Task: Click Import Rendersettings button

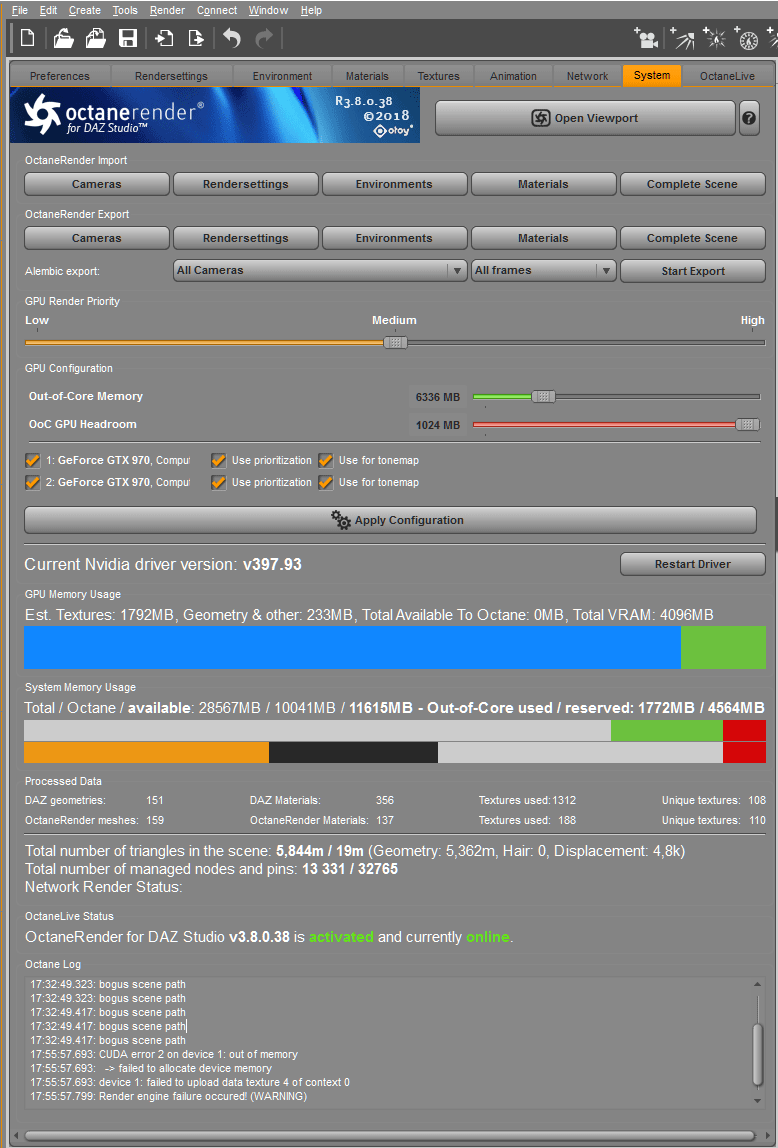Action: [245, 184]
